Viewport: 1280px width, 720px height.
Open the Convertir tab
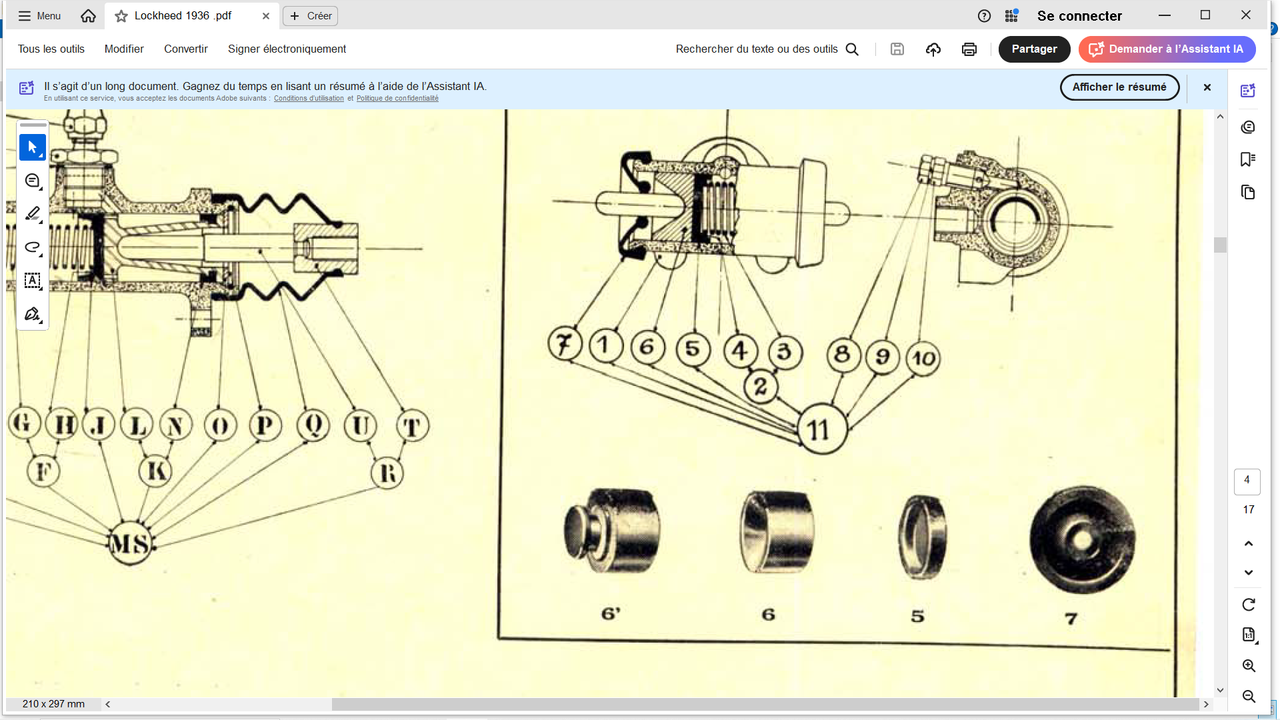click(186, 49)
